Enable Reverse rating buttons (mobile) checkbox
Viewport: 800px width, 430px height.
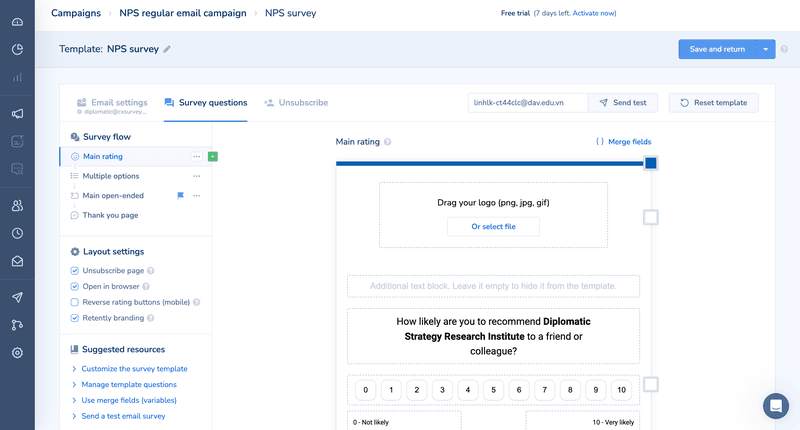pyautogui.click(x=75, y=302)
